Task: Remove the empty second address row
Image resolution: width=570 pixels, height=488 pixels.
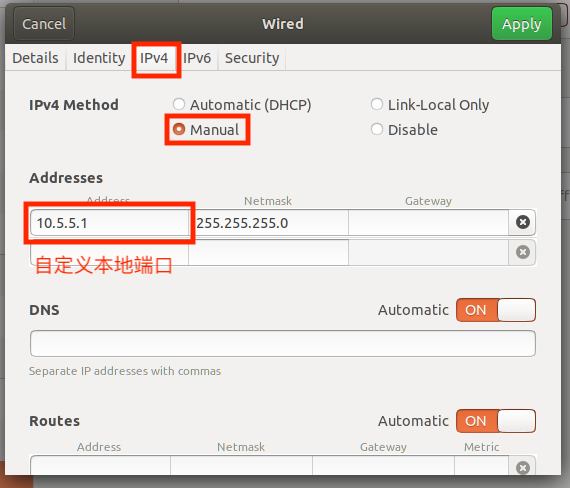Action: coord(522,252)
